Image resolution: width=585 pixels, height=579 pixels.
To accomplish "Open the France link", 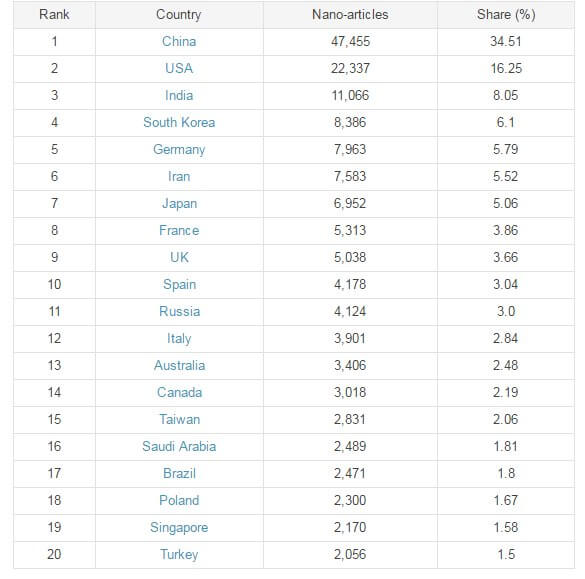I will (x=179, y=231).
